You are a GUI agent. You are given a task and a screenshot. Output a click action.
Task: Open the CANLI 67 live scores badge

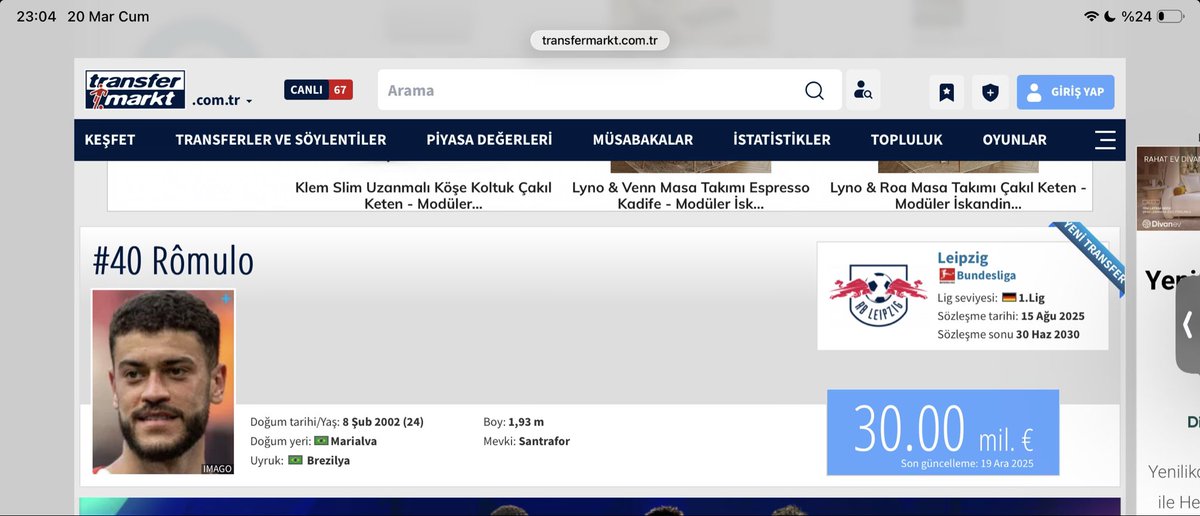[318, 90]
